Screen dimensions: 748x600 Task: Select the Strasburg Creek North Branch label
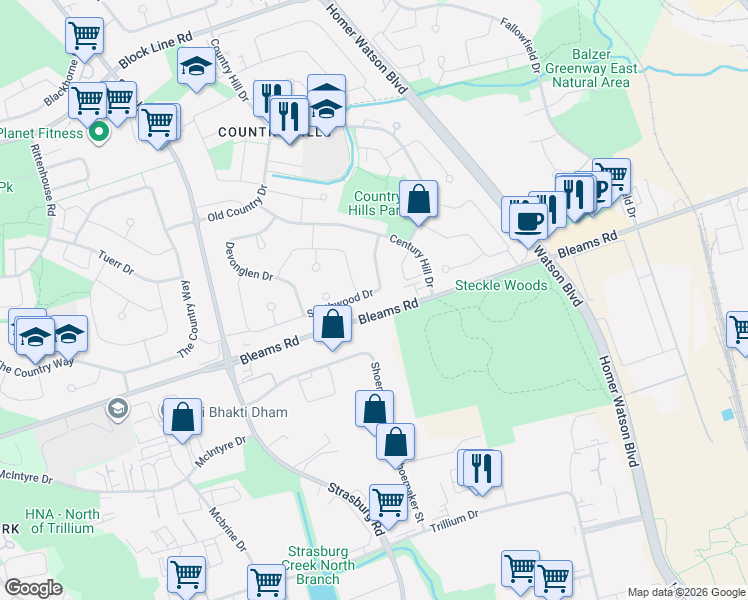(x=318, y=565)
